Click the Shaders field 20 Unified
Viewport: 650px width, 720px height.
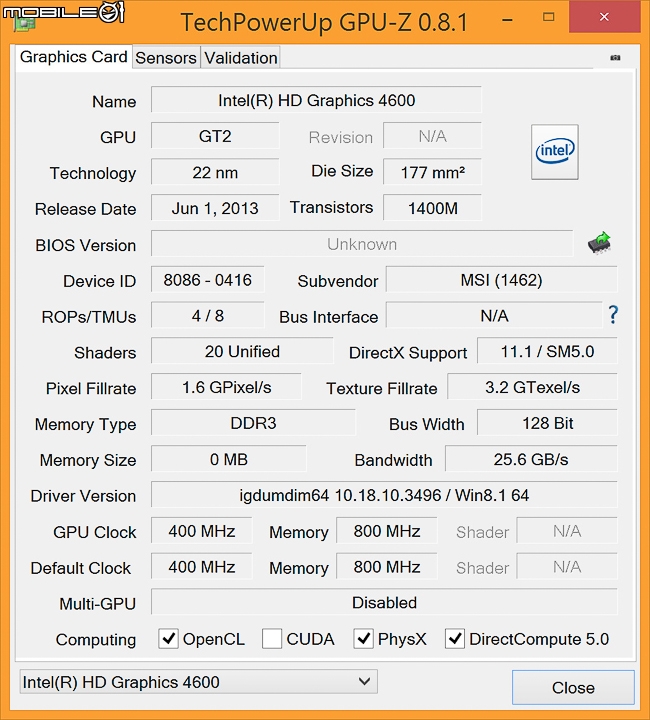(x=242, y=351)
